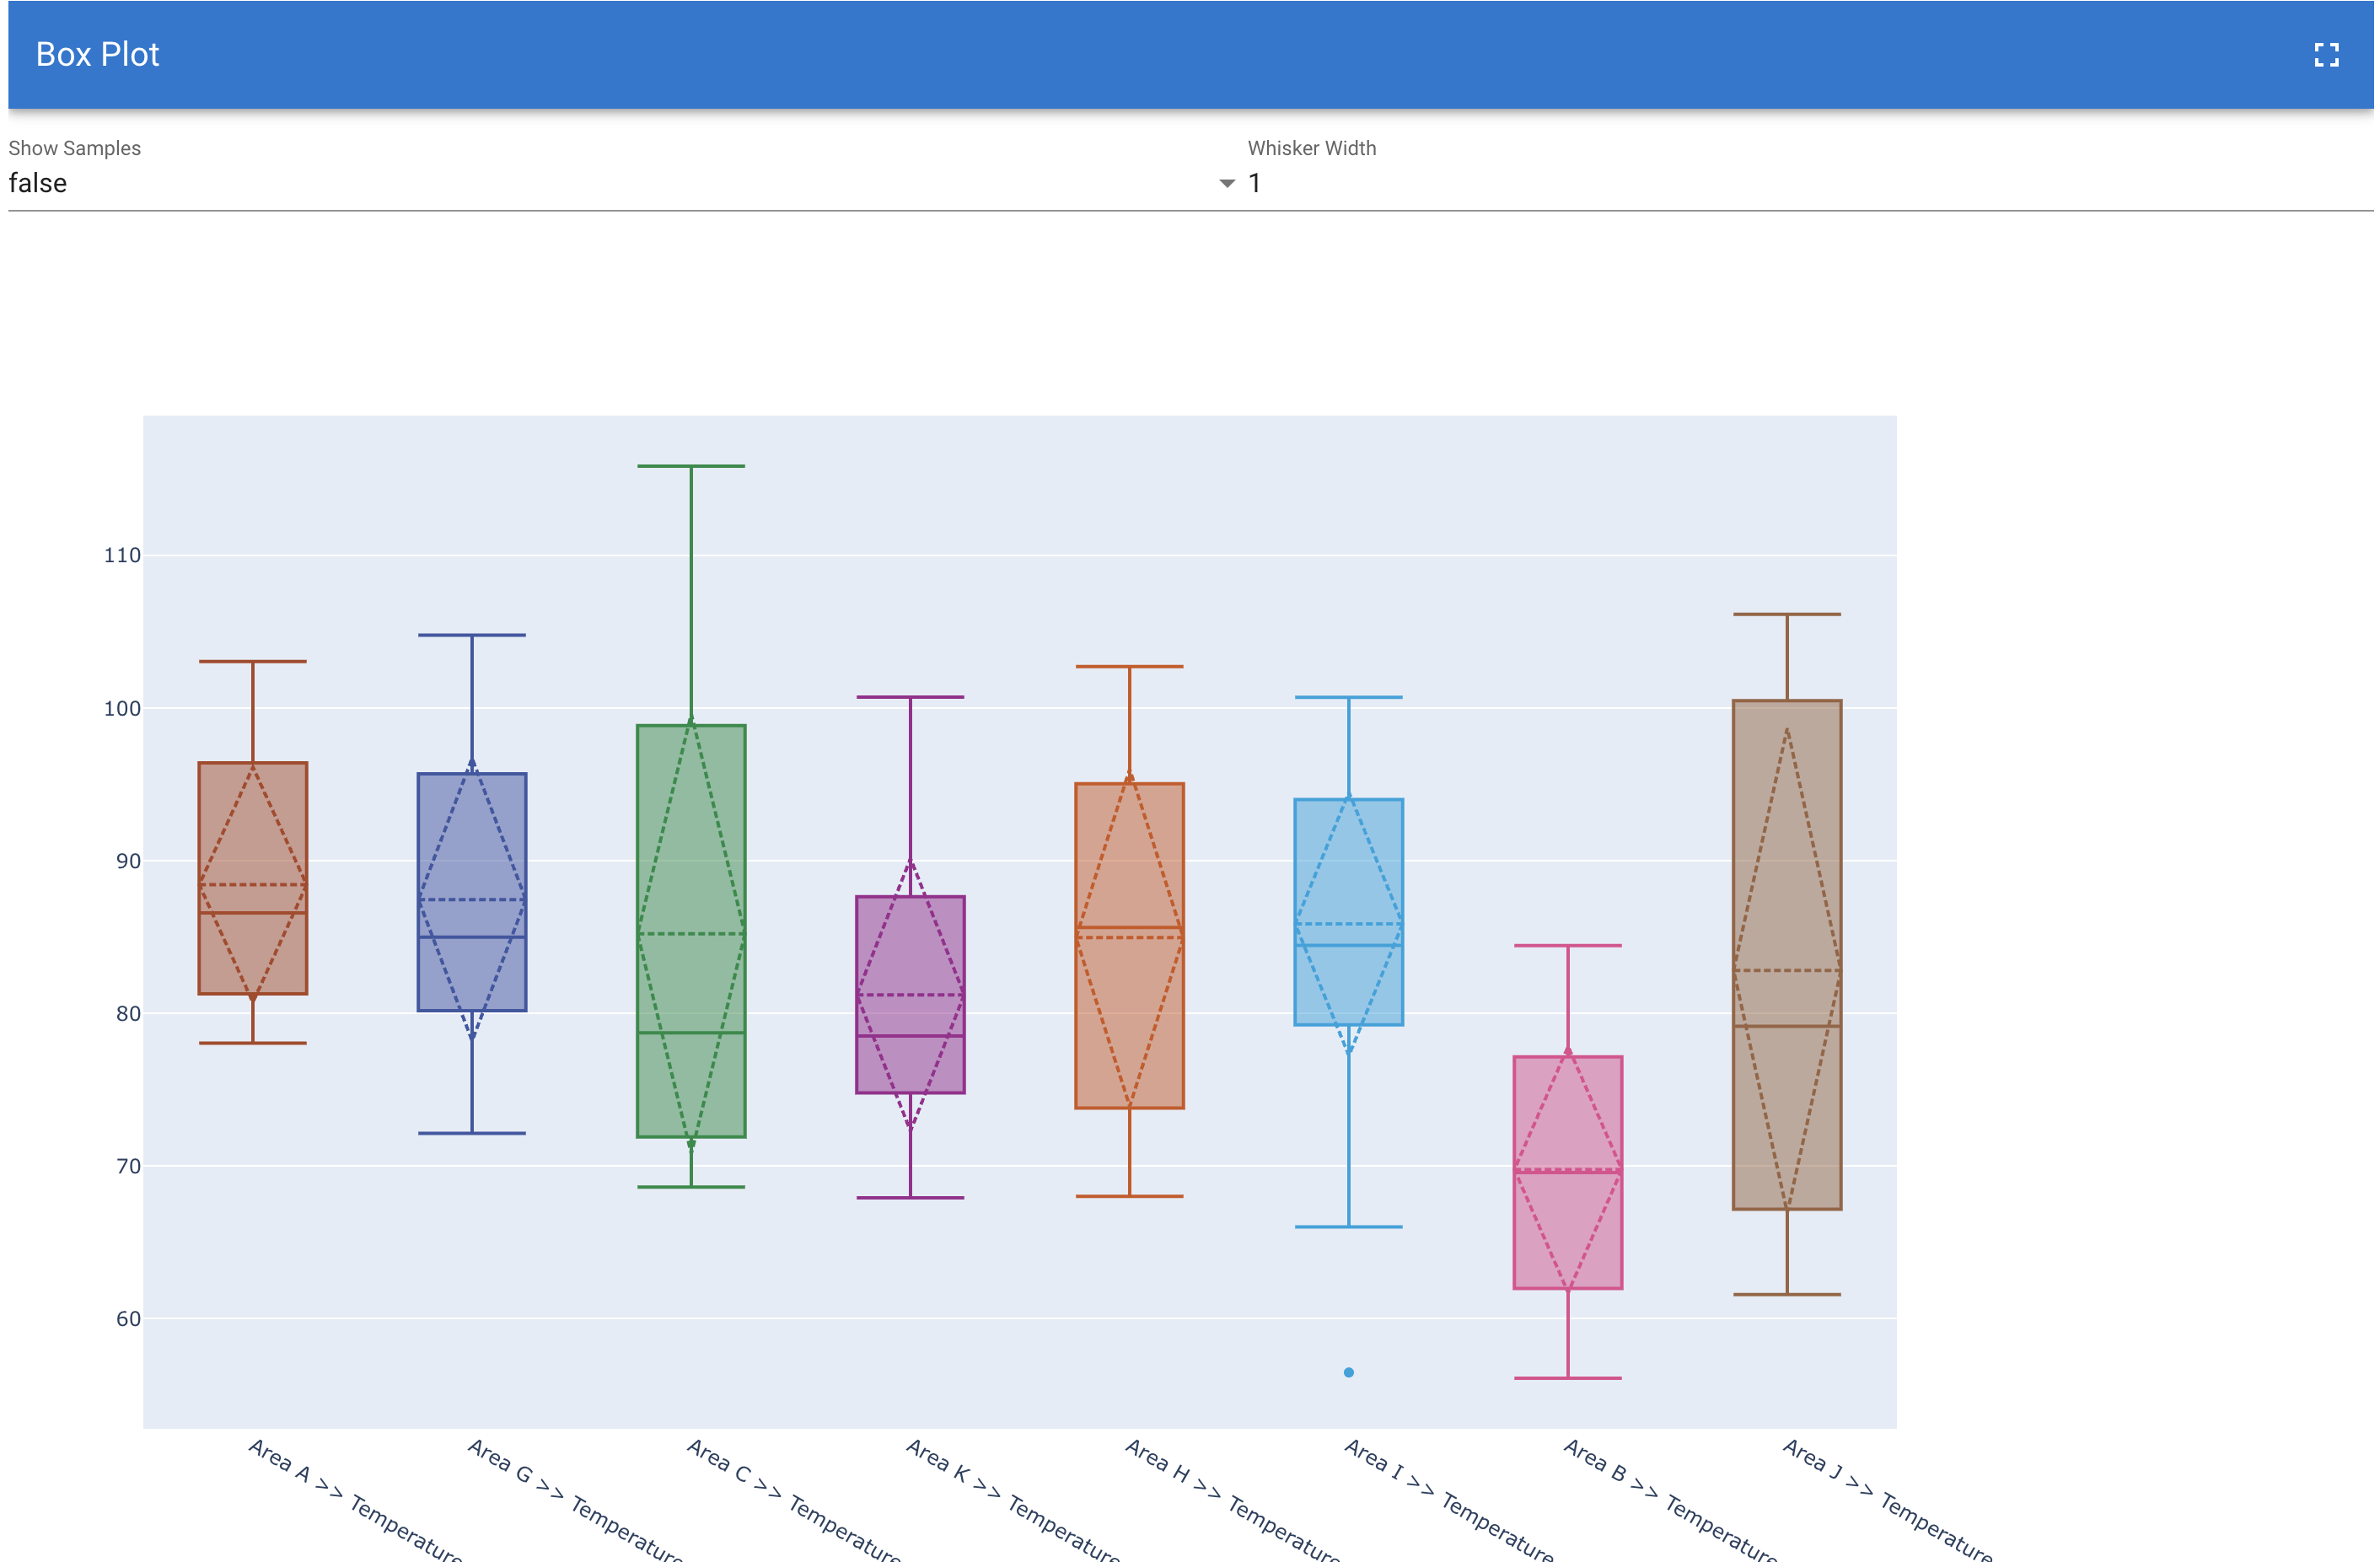2380x1562 pixels.
Task: Click the Box Plot title bar
Action: coord(97,54)
